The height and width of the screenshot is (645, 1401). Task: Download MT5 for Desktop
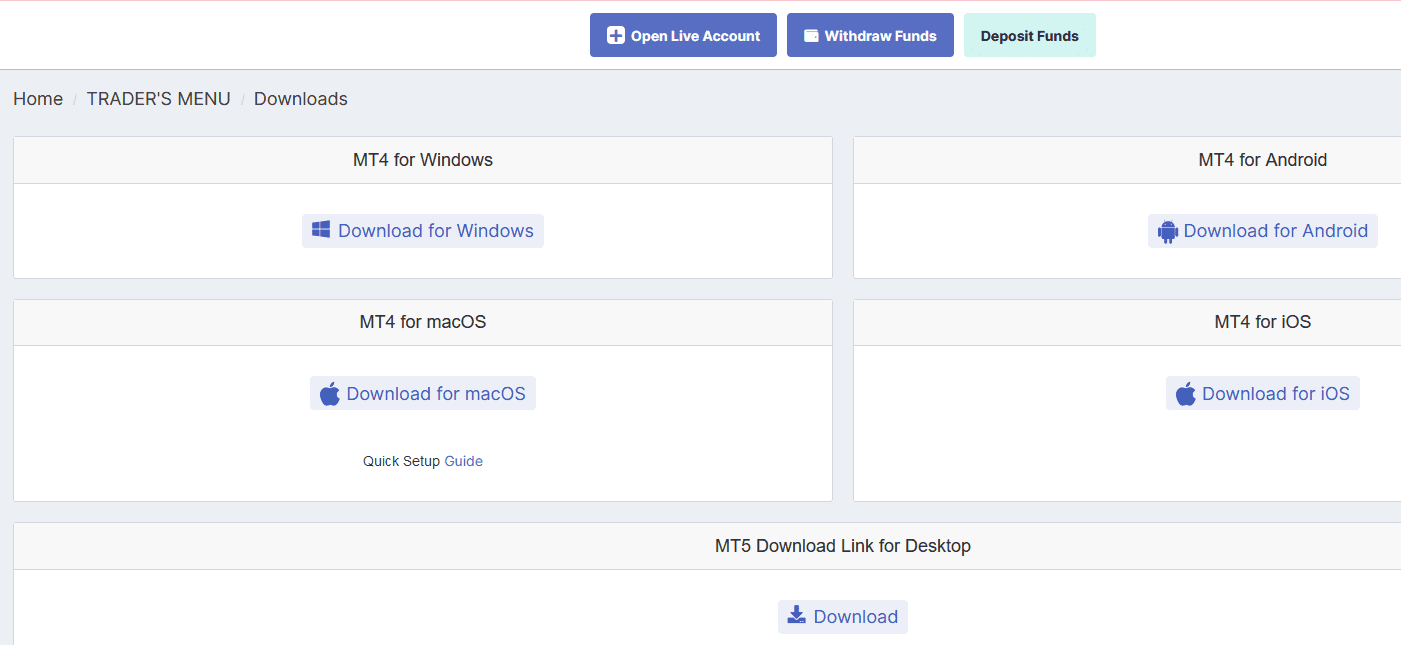(843, 617)
